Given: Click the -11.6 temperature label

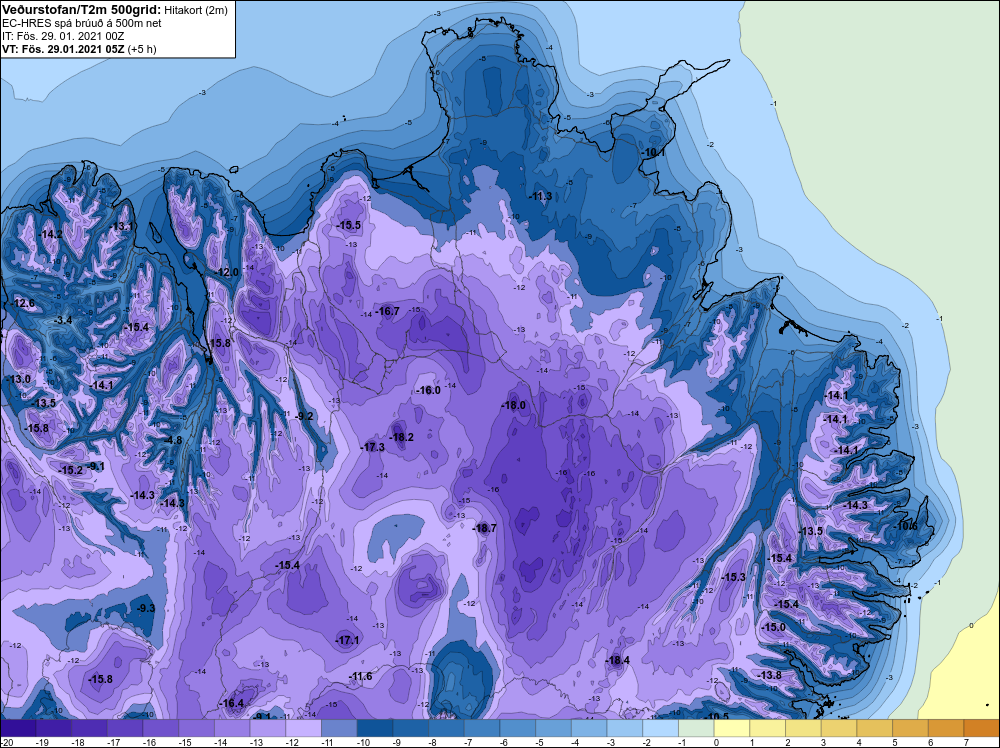Looking at the screenshot, I should tap(360, 676).
